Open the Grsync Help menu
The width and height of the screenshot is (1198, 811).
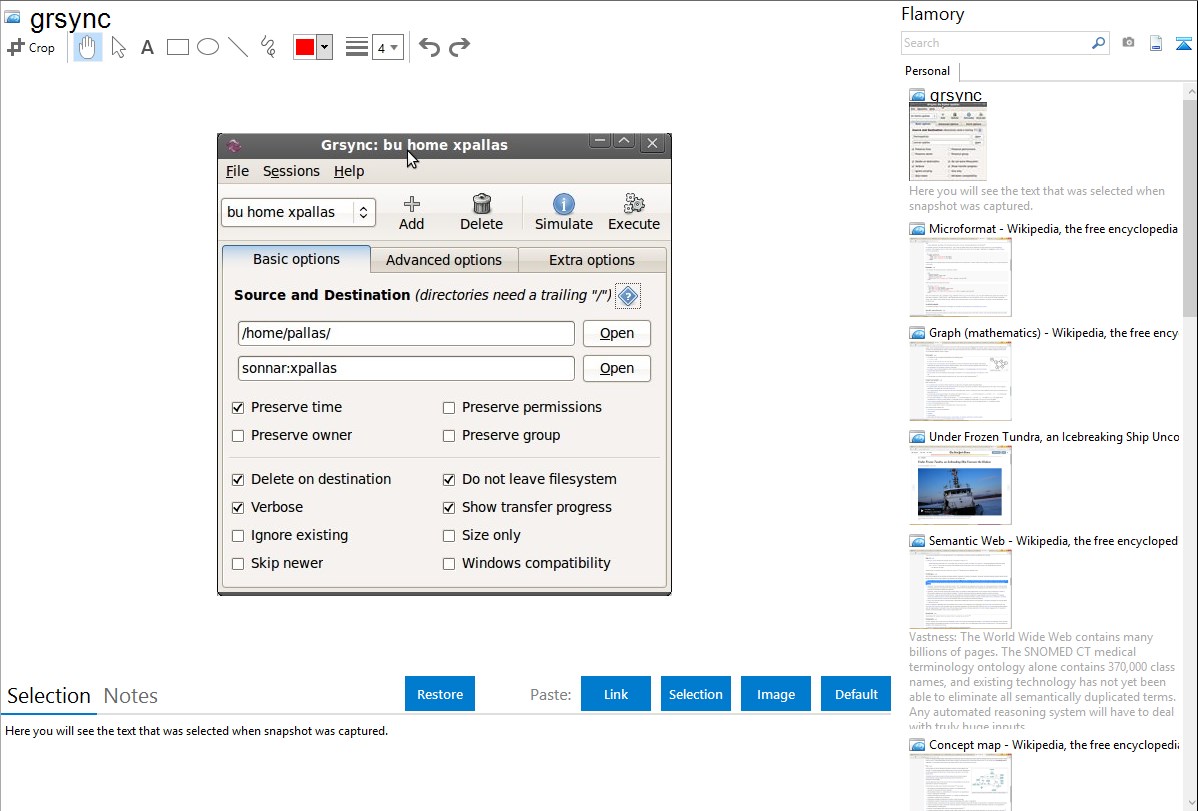click(x=348, y=171)
